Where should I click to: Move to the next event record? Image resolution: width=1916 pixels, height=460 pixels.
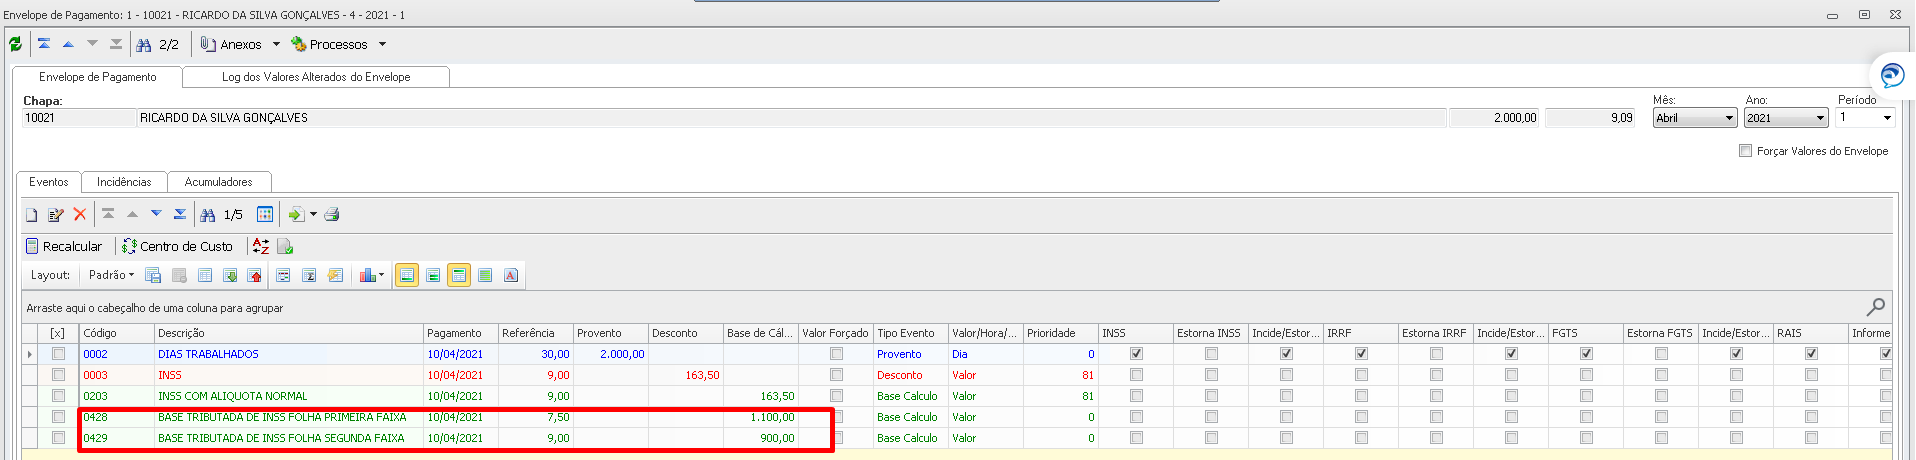pyautogui.click(x=156, y=214)
